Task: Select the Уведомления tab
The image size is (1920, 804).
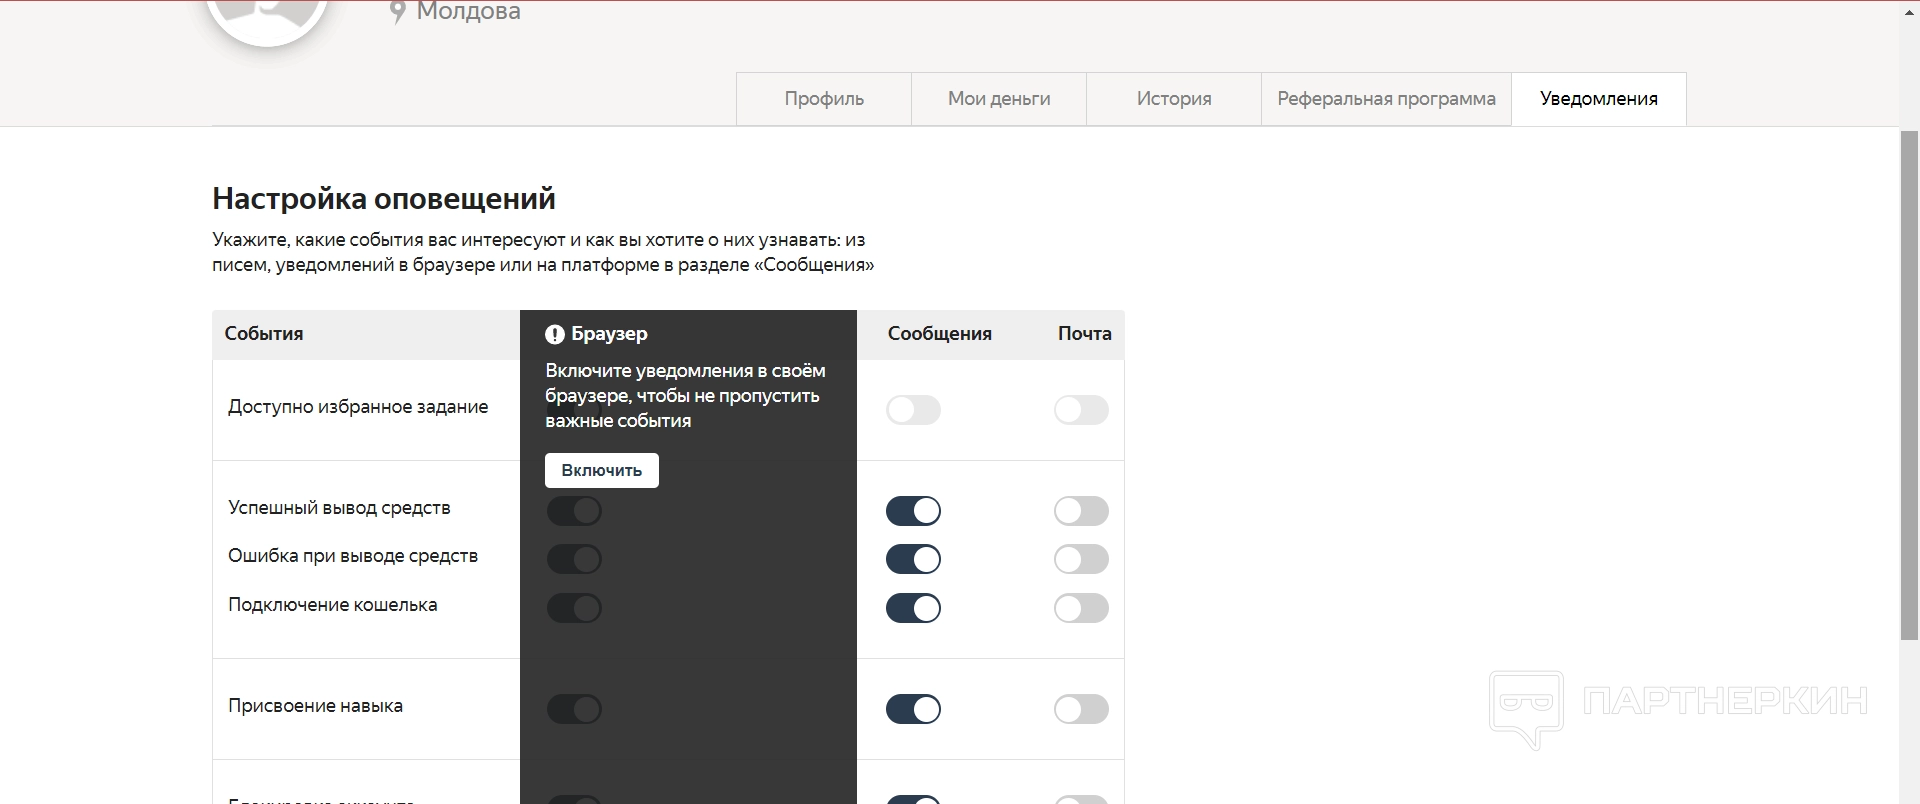Action: (x=1598, y=99)
